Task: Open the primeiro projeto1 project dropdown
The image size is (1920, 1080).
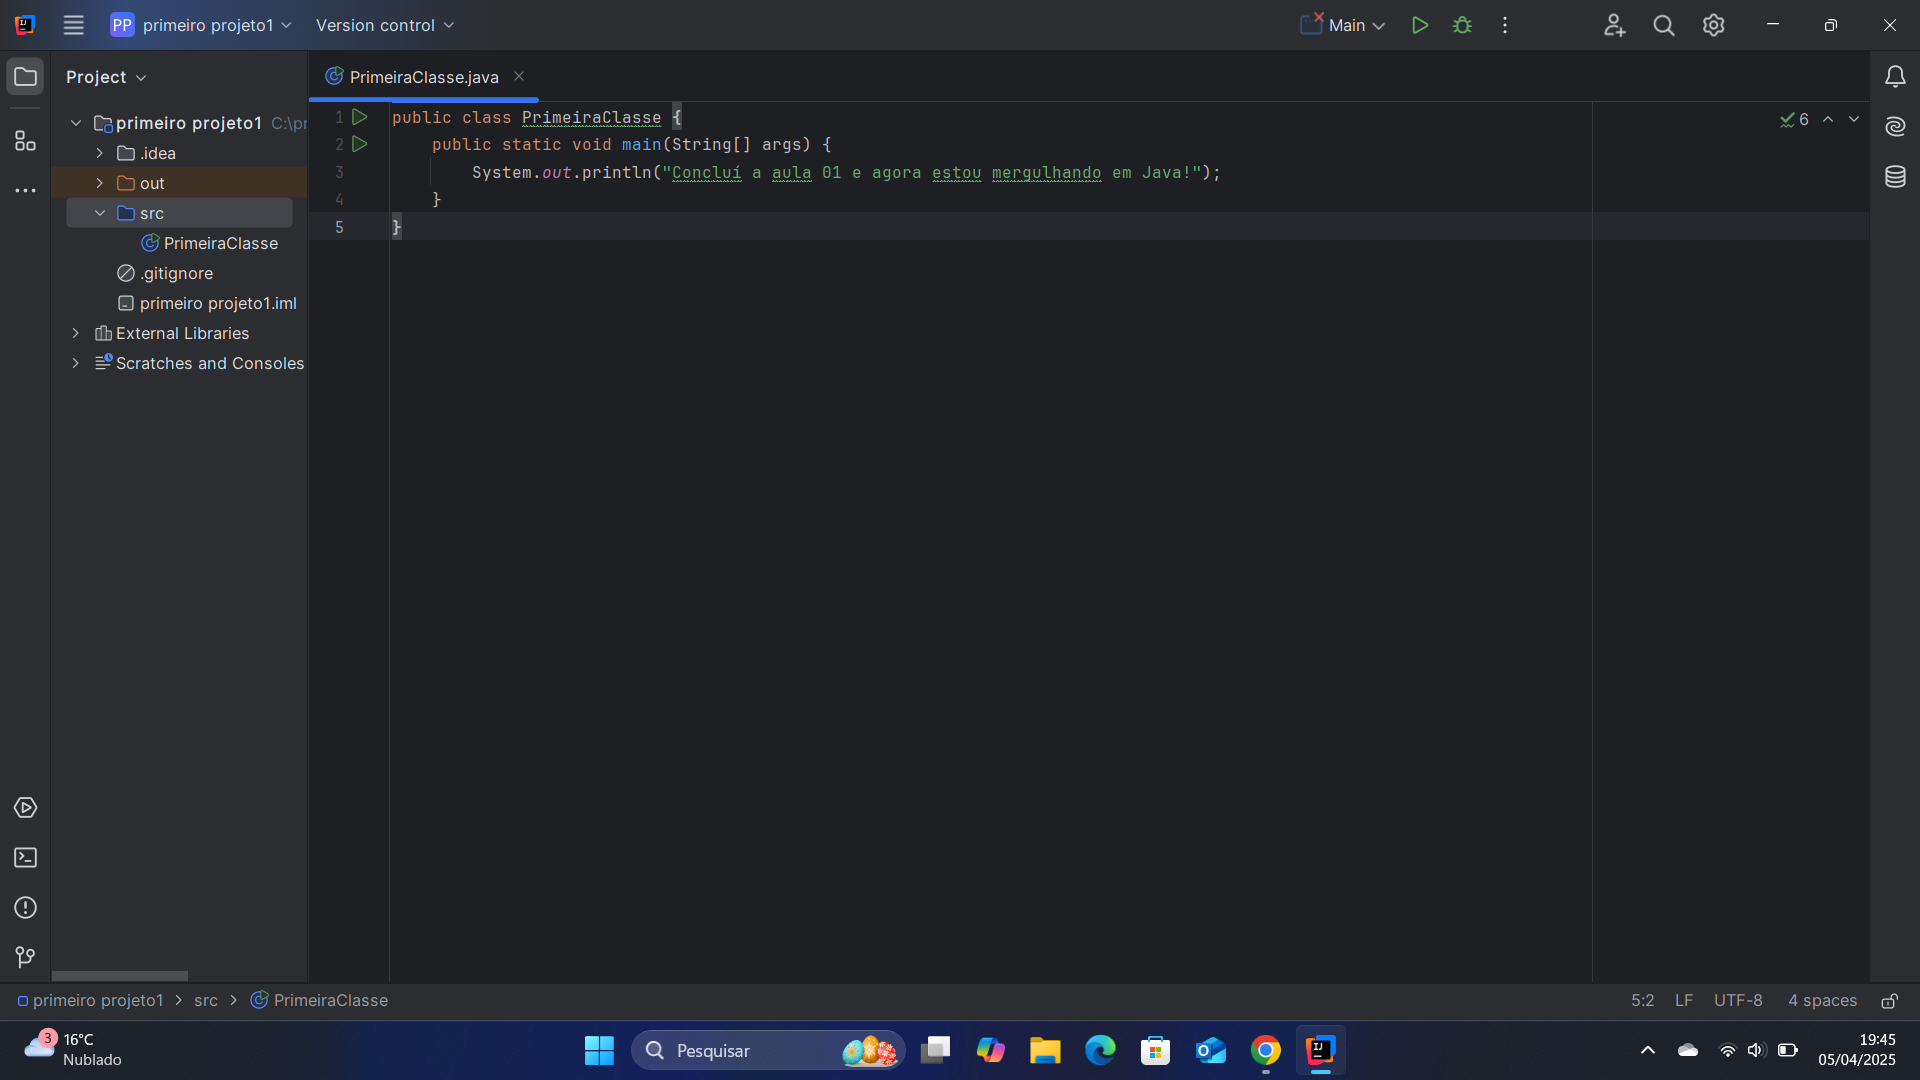Action: [201, 25]
